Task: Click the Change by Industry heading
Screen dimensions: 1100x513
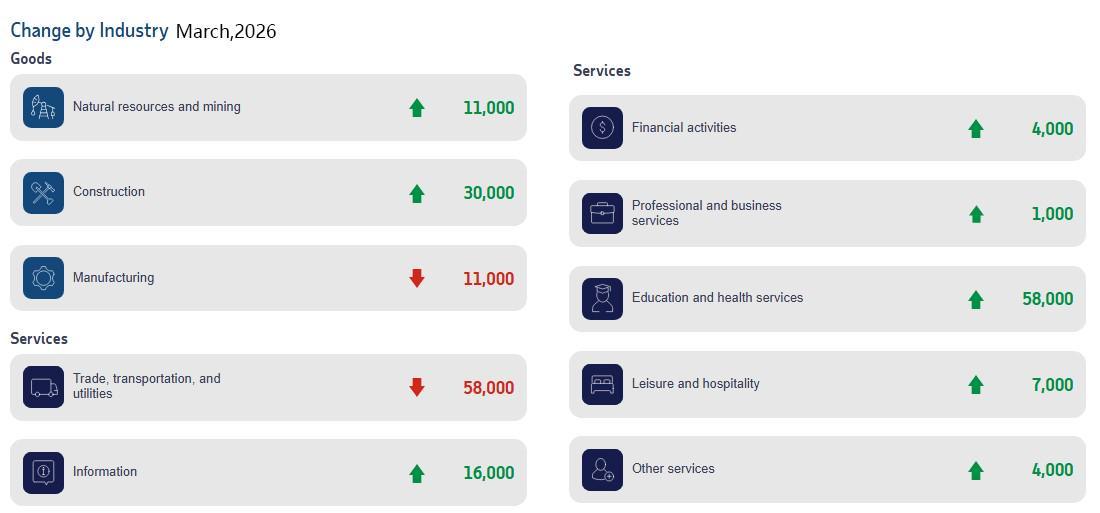Action: (x=89, y=30)
